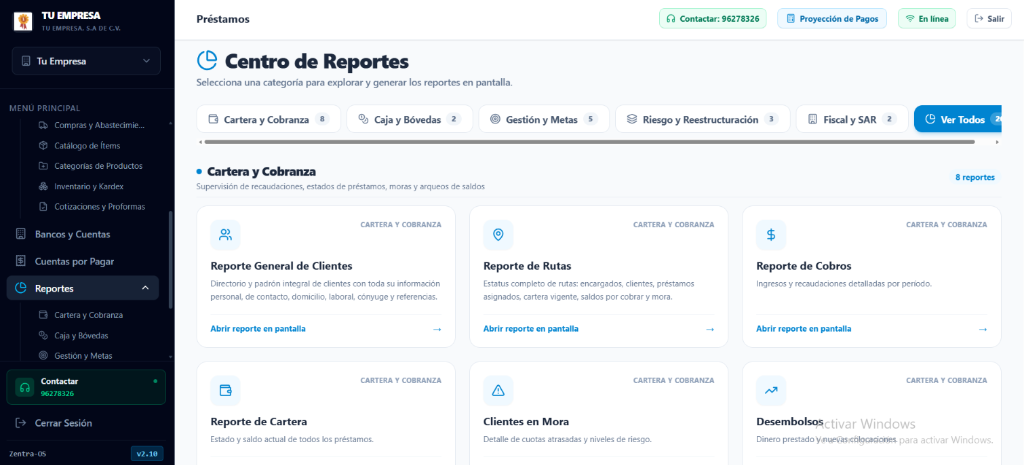Screen dimensions: 1024x465
Task: Open Reporte de Rutas via Abrir reporte link
Action: pyautogui.click(x=531, y=329)
